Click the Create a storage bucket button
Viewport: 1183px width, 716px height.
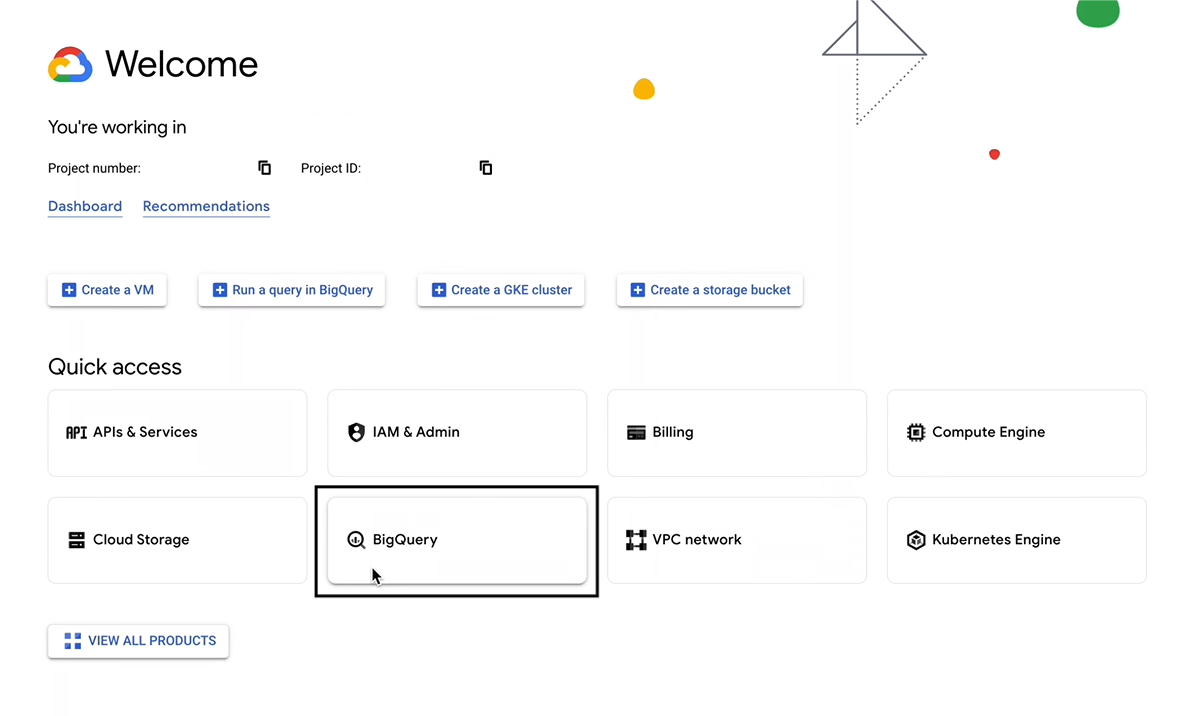(x=709, y=290)
